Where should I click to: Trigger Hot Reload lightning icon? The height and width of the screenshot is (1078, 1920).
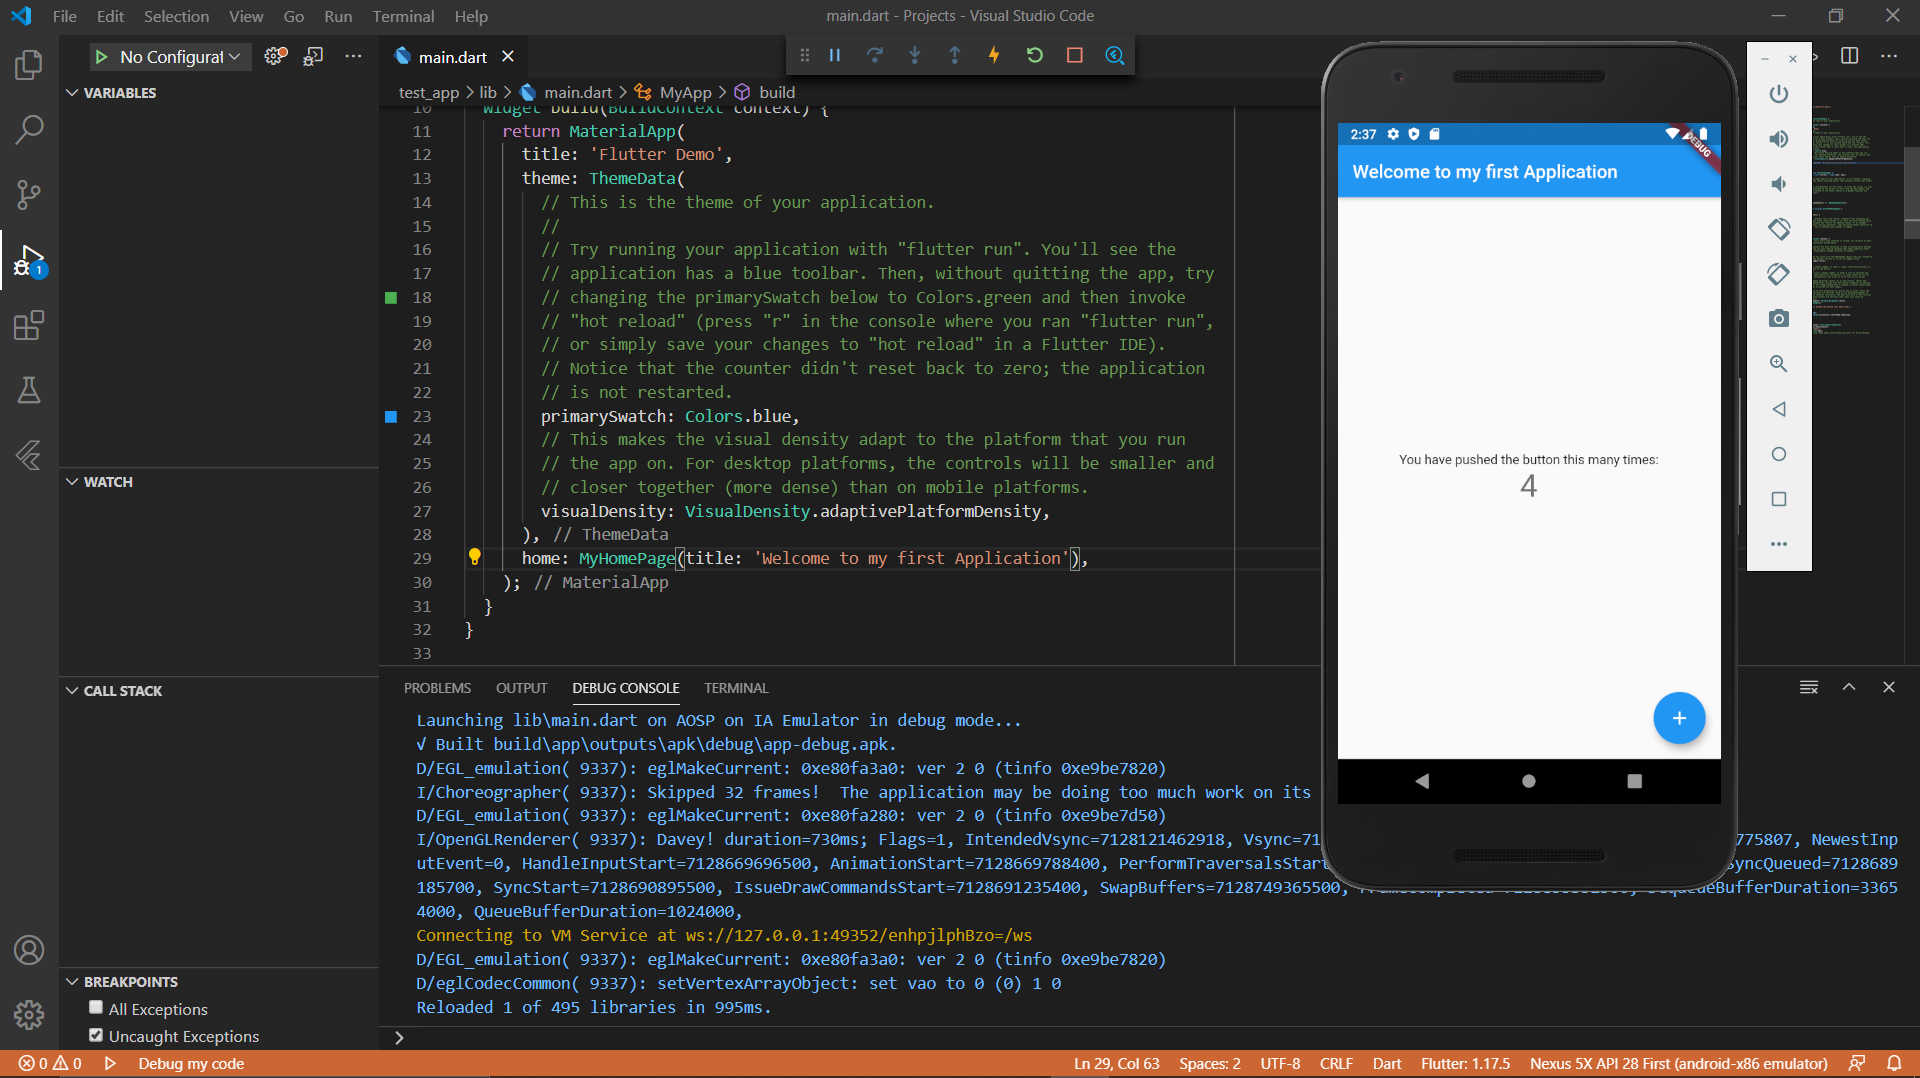[x=994, y=55]
